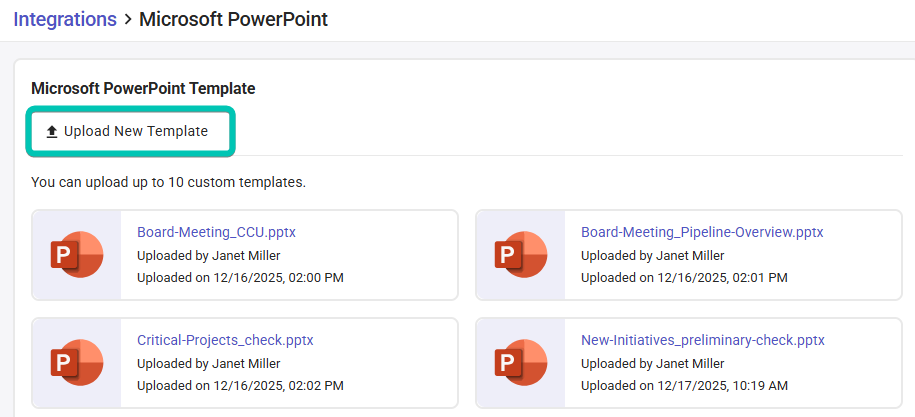Click upload date 12/17/2025, 10:19 AM
915x417 pixels.
tap(684, 385)
